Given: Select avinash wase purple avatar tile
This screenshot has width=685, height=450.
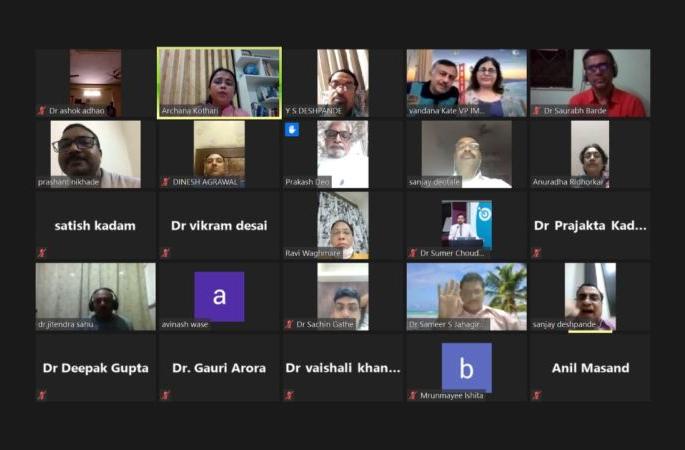Looking at the screenshot, I should (x=219, y=297).
